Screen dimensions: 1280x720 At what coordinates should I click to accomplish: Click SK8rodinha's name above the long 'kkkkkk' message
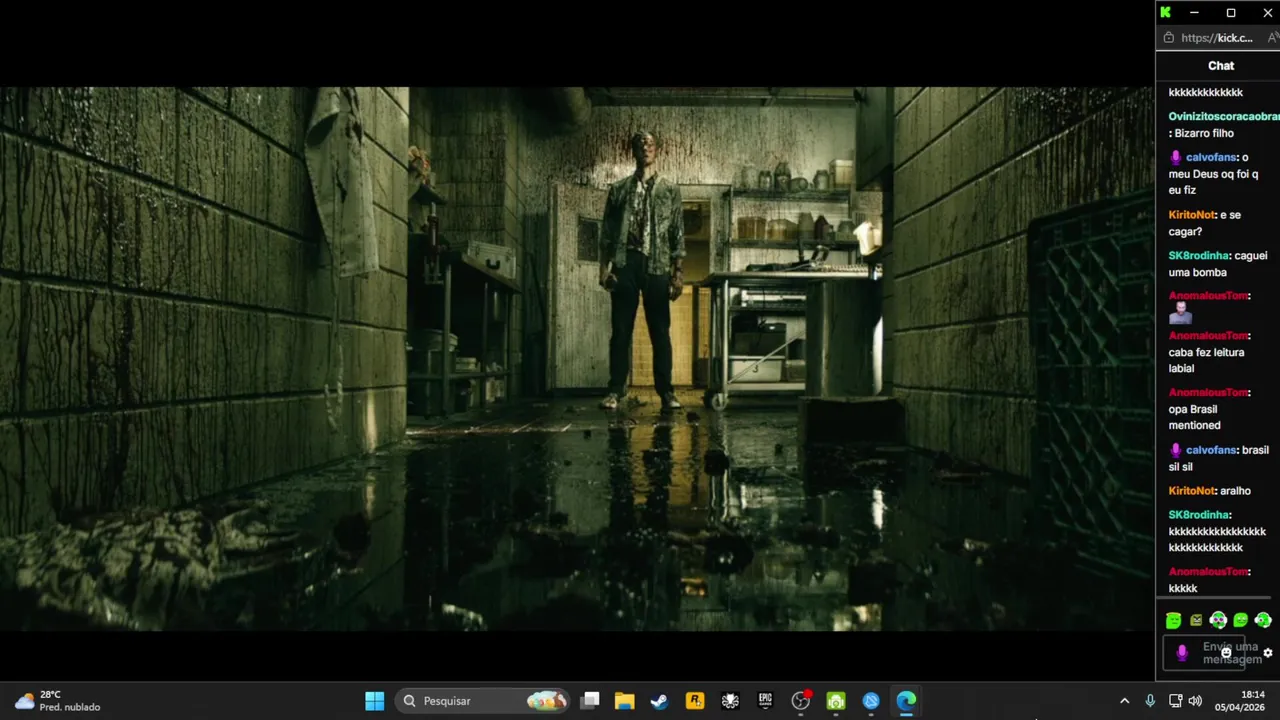tap(1199, 515)
